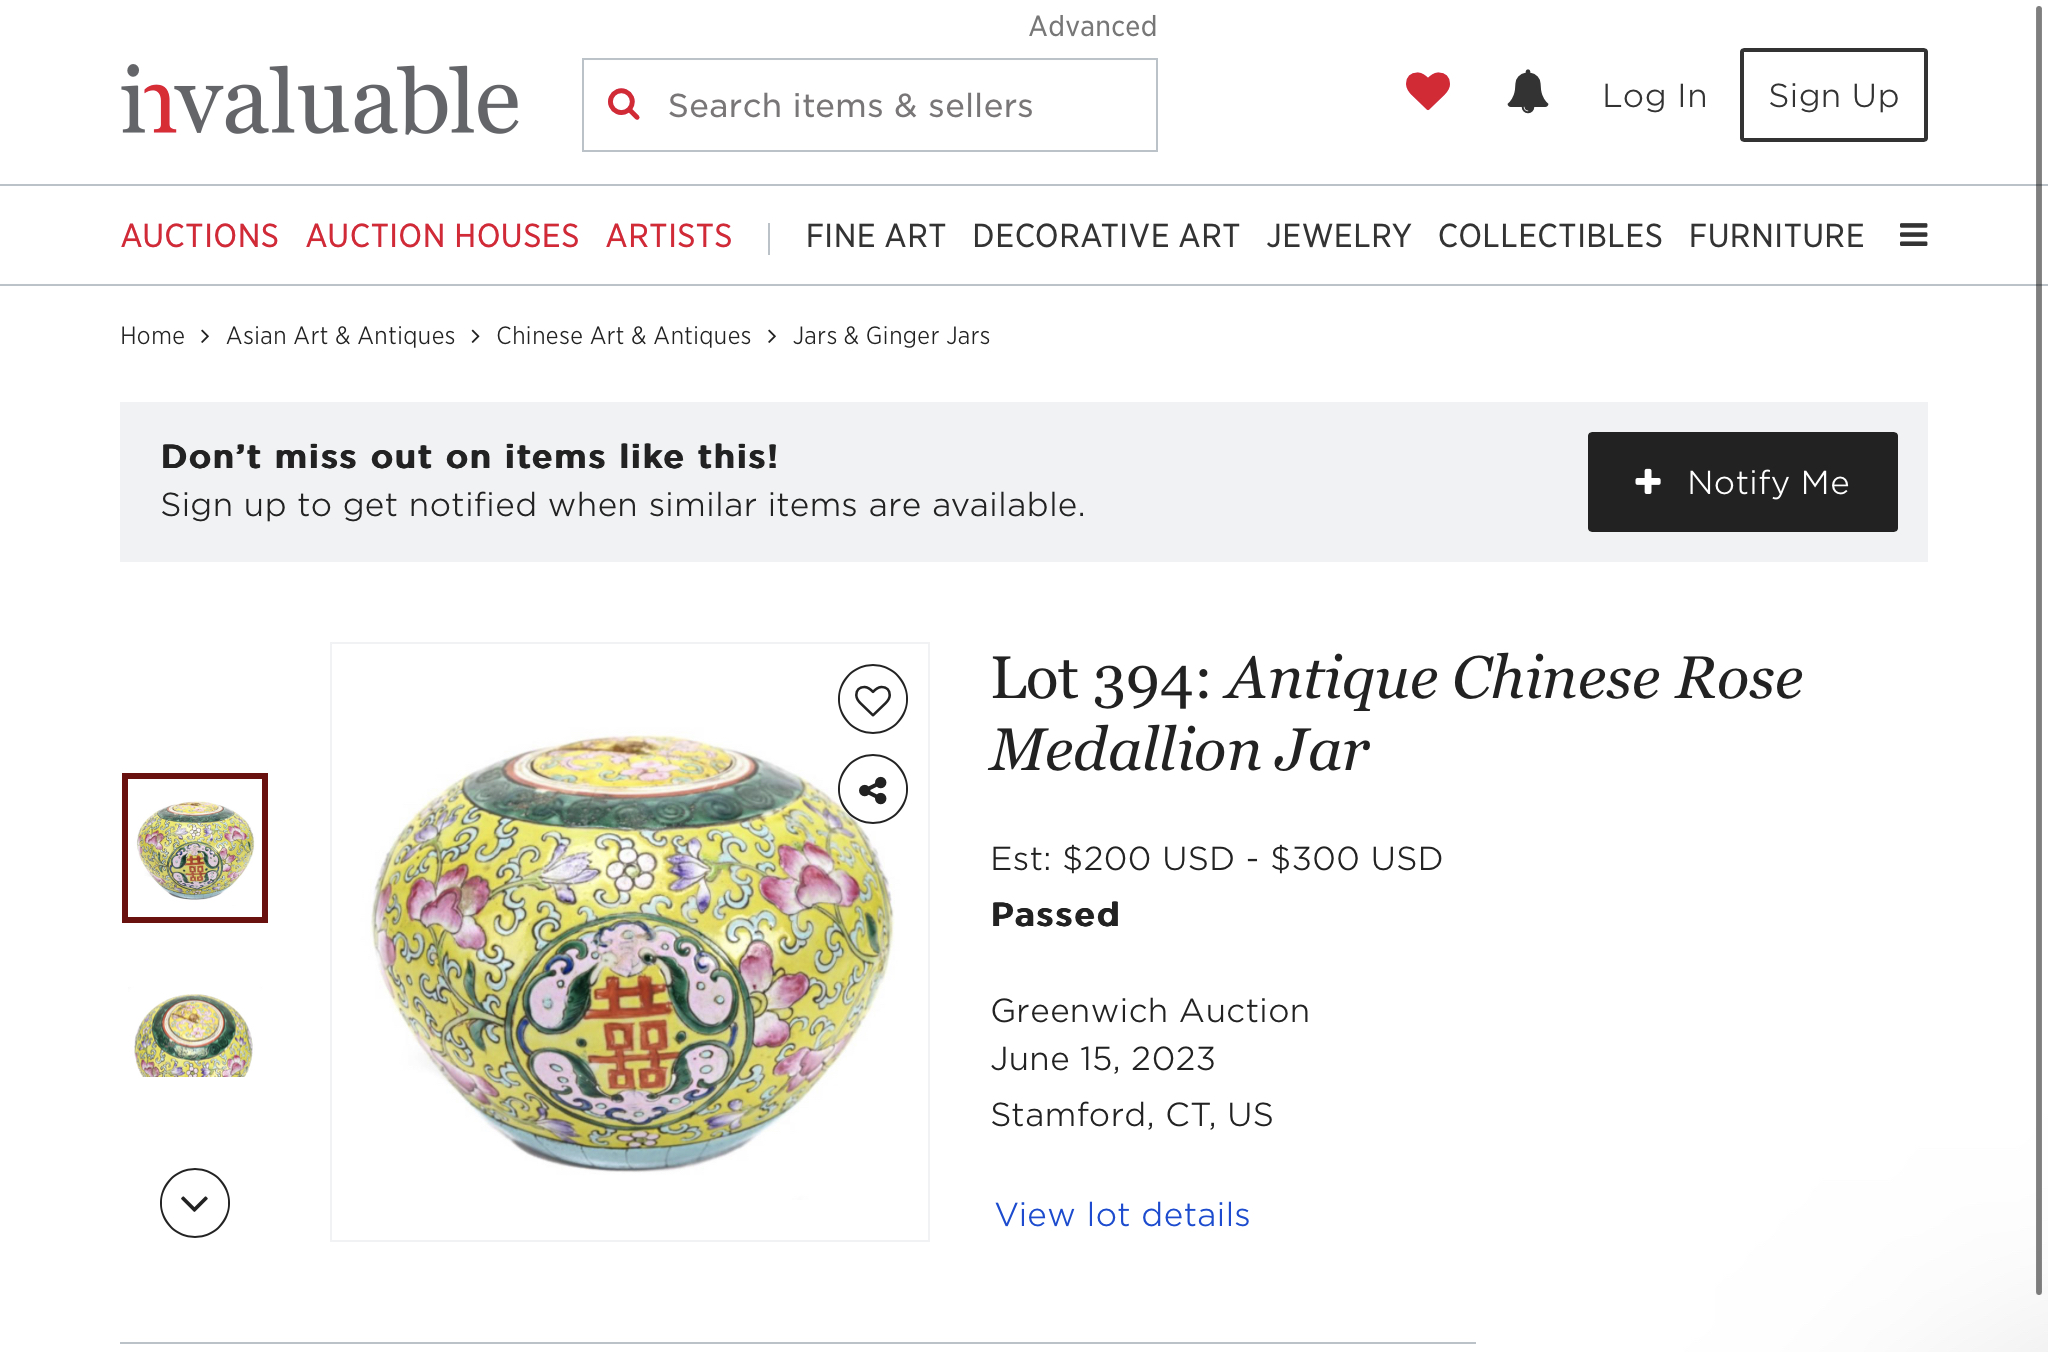This screenshot has width=2048, height=1352.
Task: Click the share icon on jar image
Action: (x=873, y=790)
